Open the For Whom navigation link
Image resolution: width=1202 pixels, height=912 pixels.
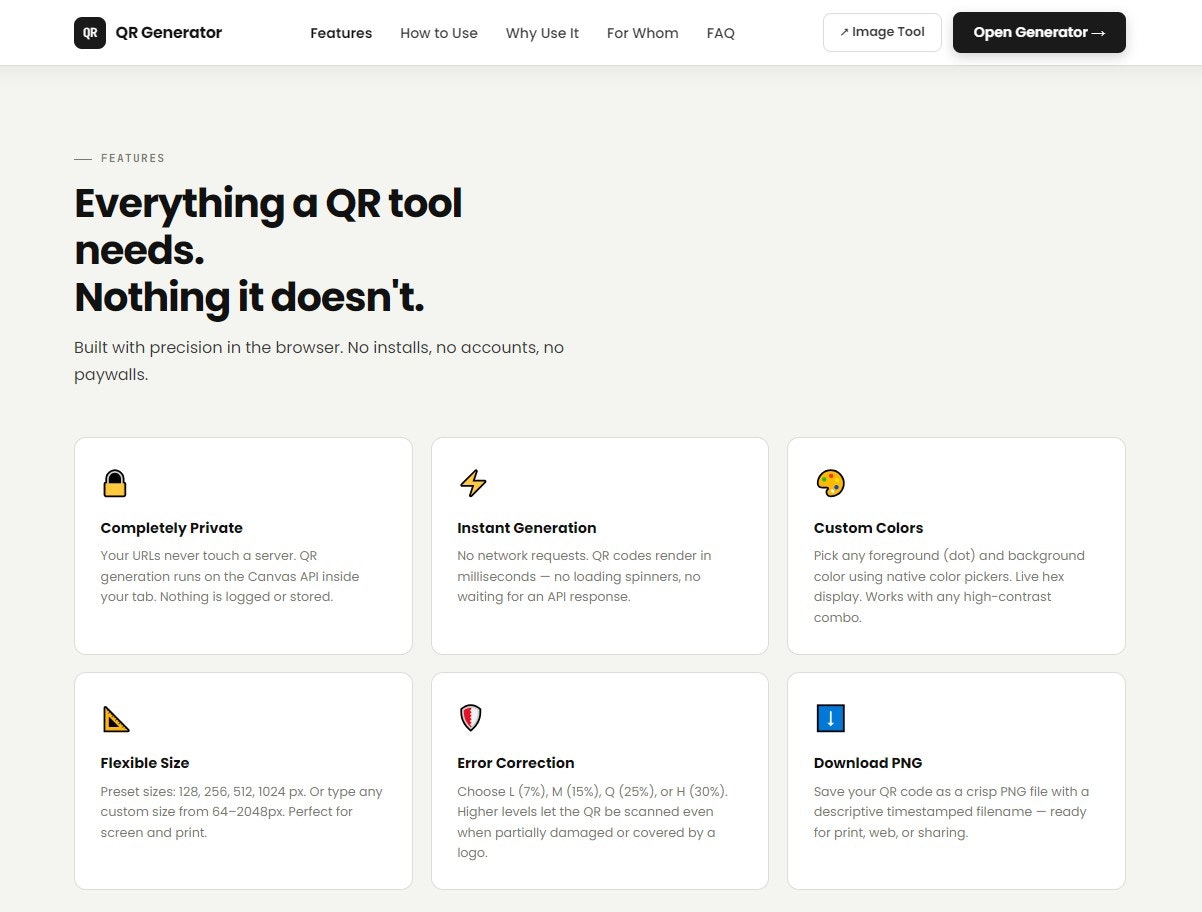click(x=642, y=33)
